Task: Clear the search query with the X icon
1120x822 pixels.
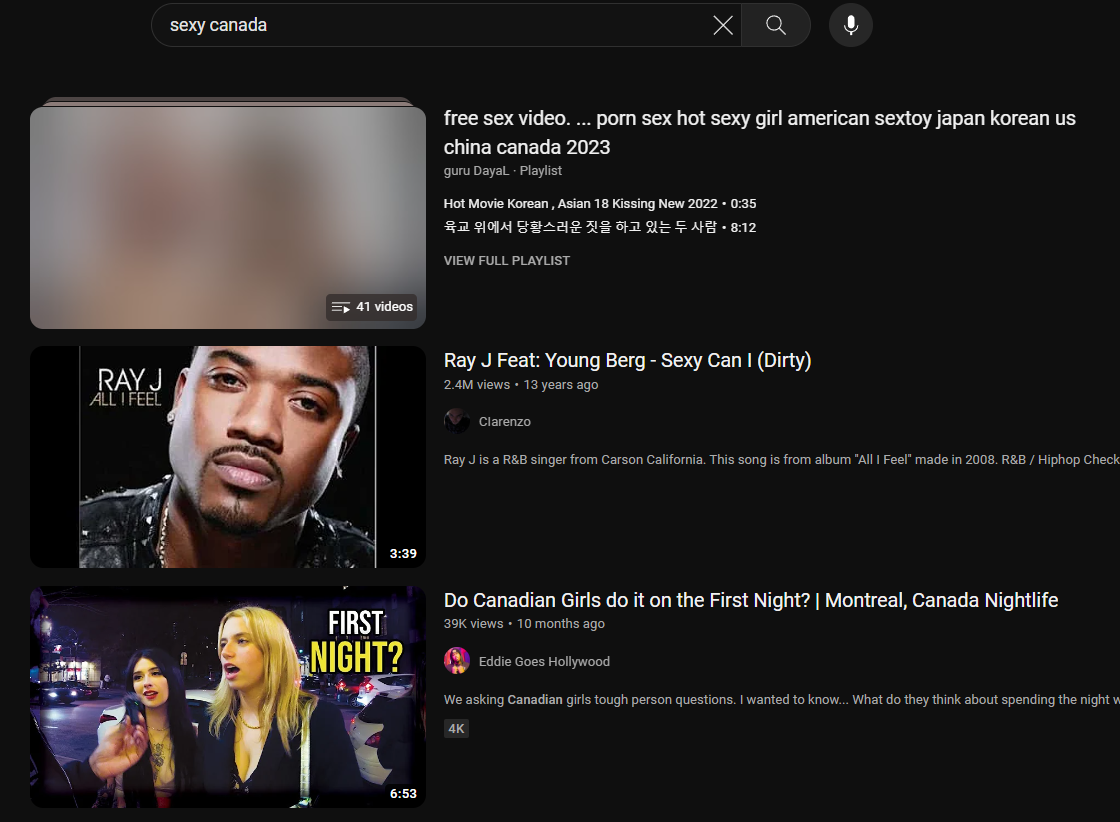Action: click(x=723, y=26)
